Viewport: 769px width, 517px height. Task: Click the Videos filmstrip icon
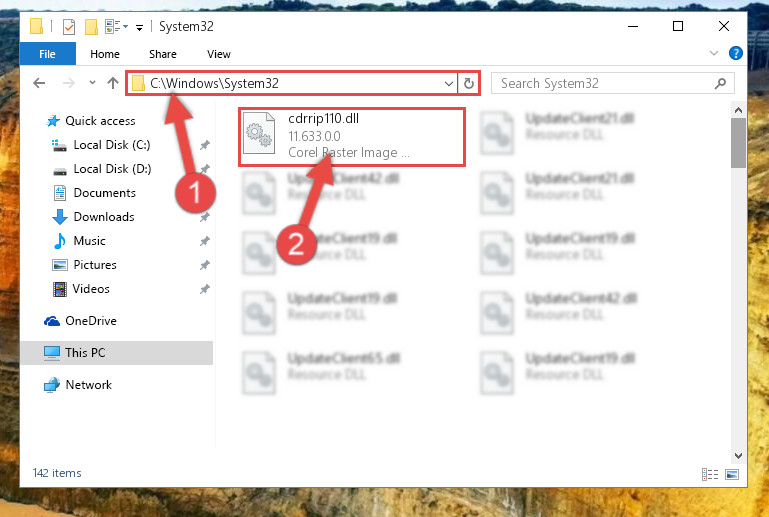59,289
